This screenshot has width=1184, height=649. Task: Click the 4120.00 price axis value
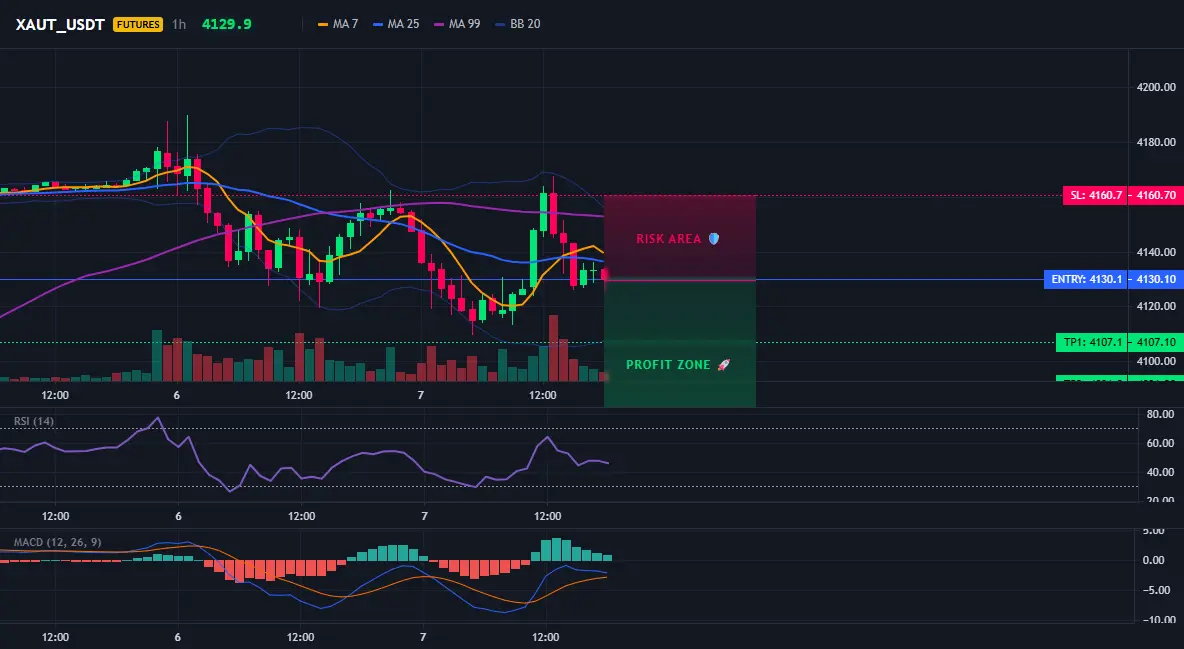click(x=1156, y=307)
